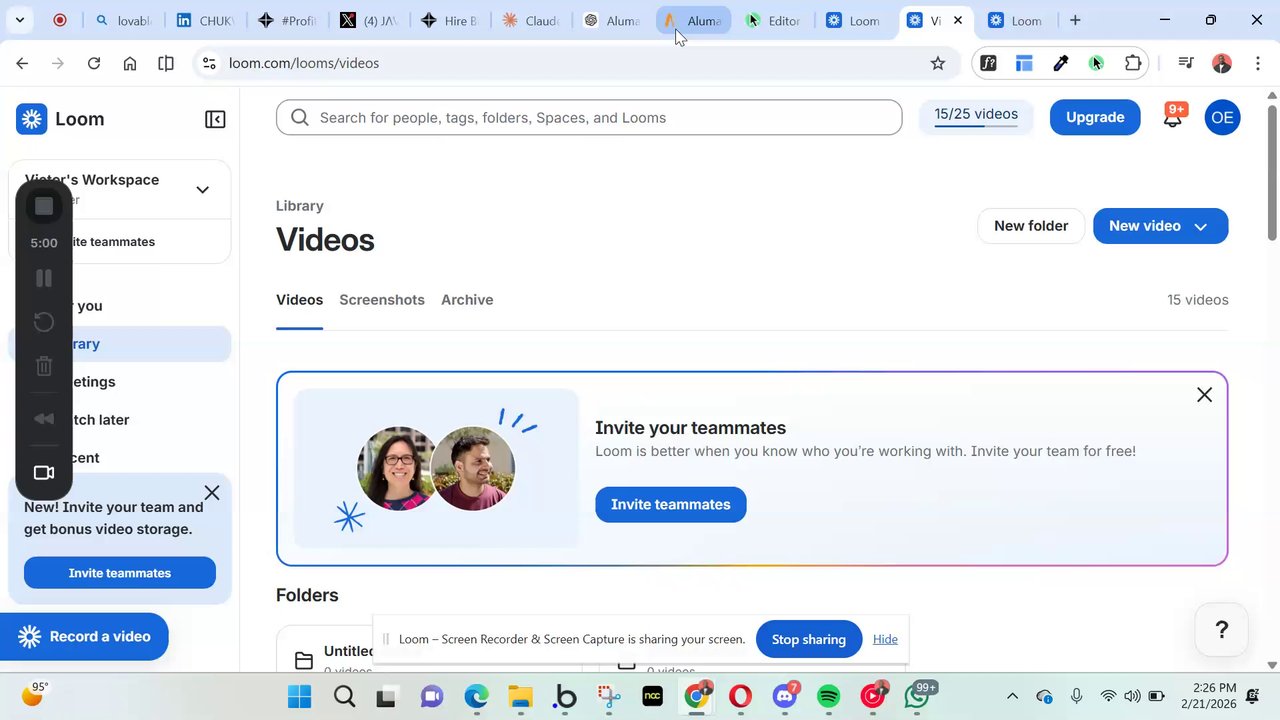
Task: Restart the Loom recording
Action: click(x=44, y=322)
